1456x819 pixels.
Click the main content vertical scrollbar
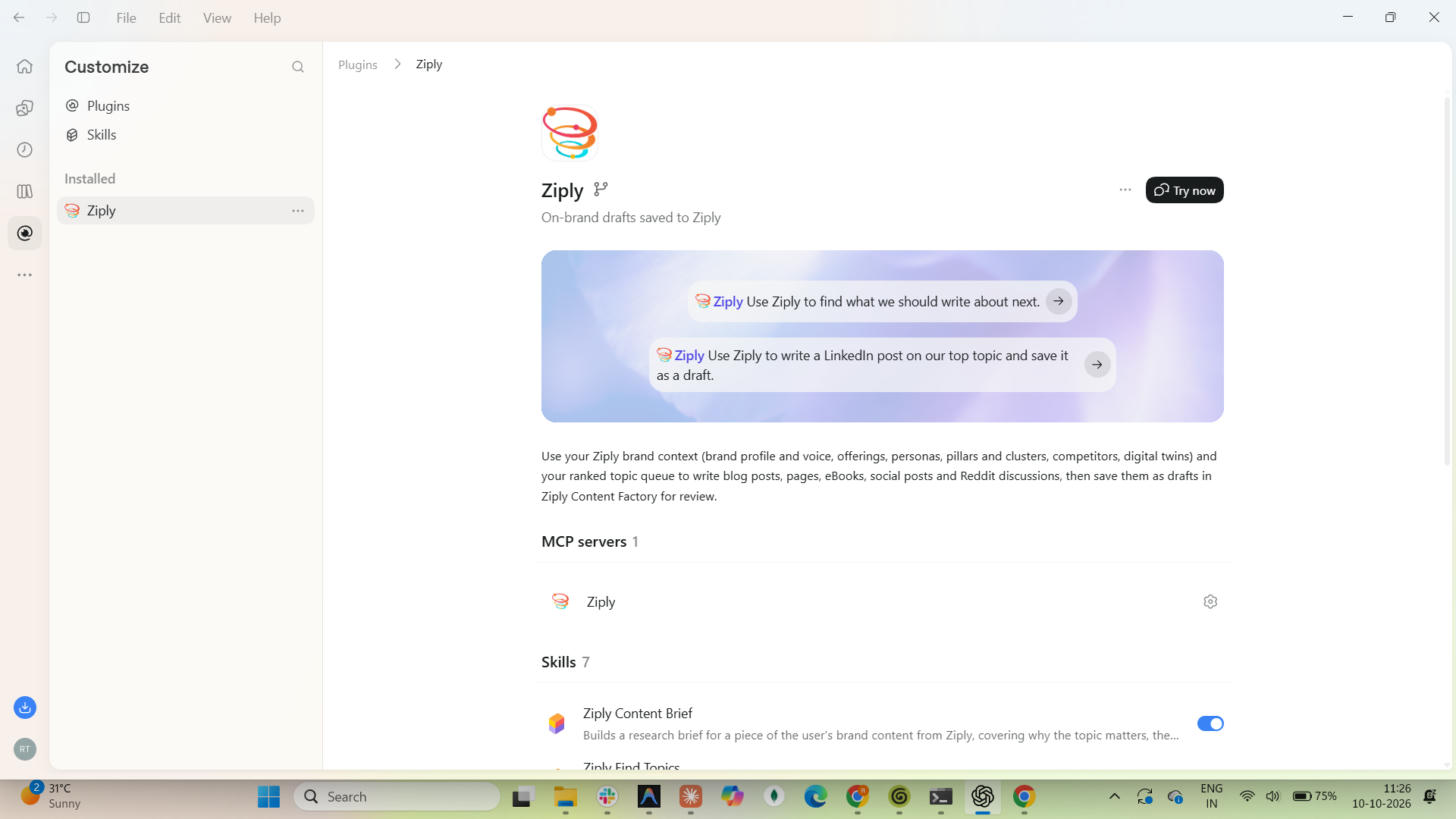coord(1447,280)
